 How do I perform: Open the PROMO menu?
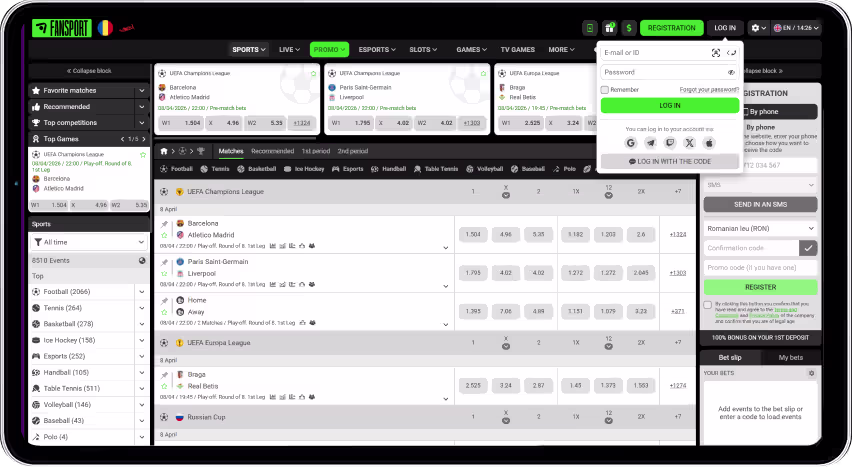329,49
